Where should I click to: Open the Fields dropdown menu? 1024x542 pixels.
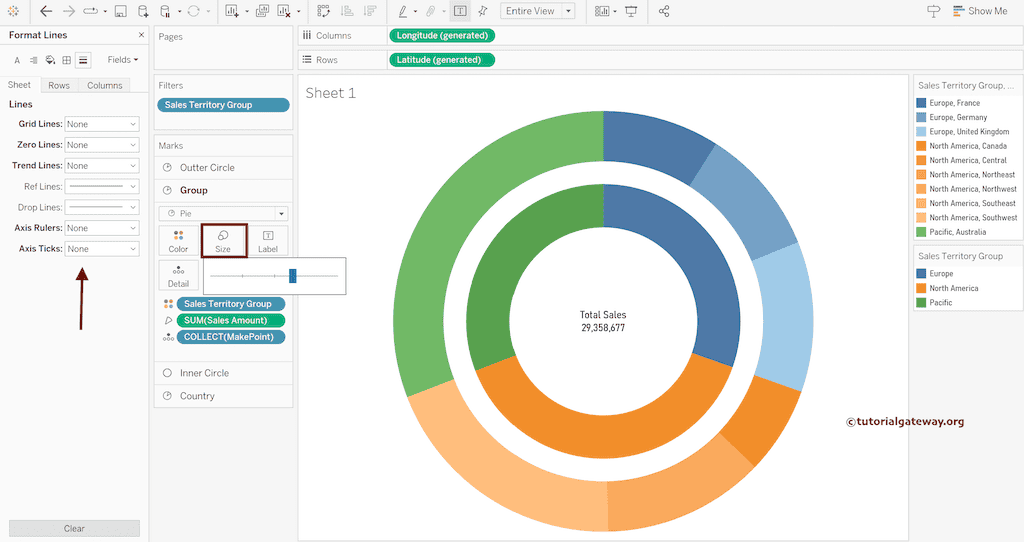point(123,59)
